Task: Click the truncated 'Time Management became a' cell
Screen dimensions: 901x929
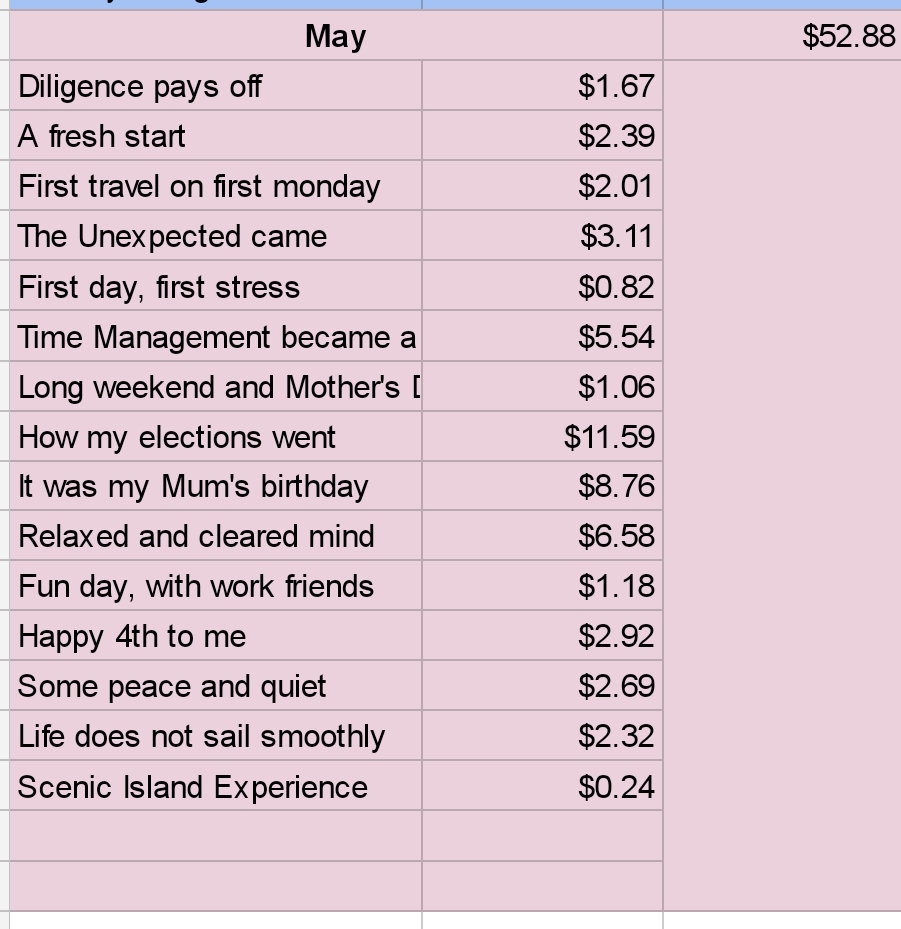Action: click(x=216, y=337)
